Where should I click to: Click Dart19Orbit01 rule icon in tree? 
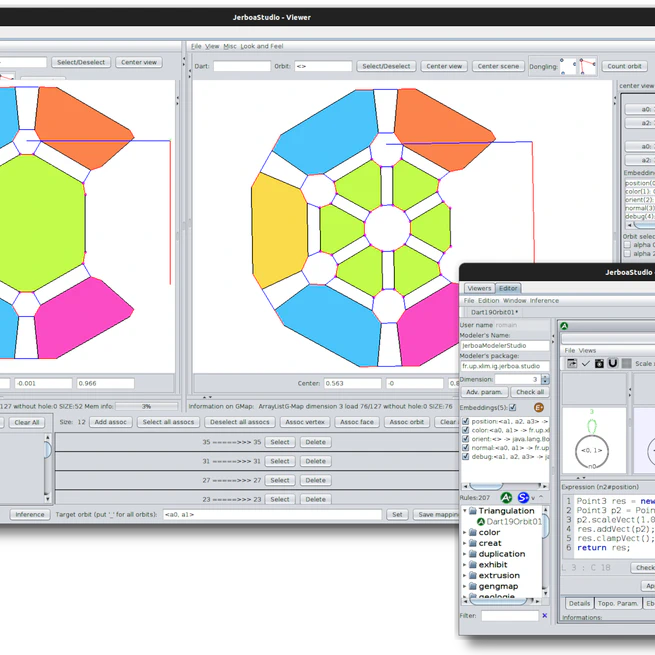(x=481, y=522)
